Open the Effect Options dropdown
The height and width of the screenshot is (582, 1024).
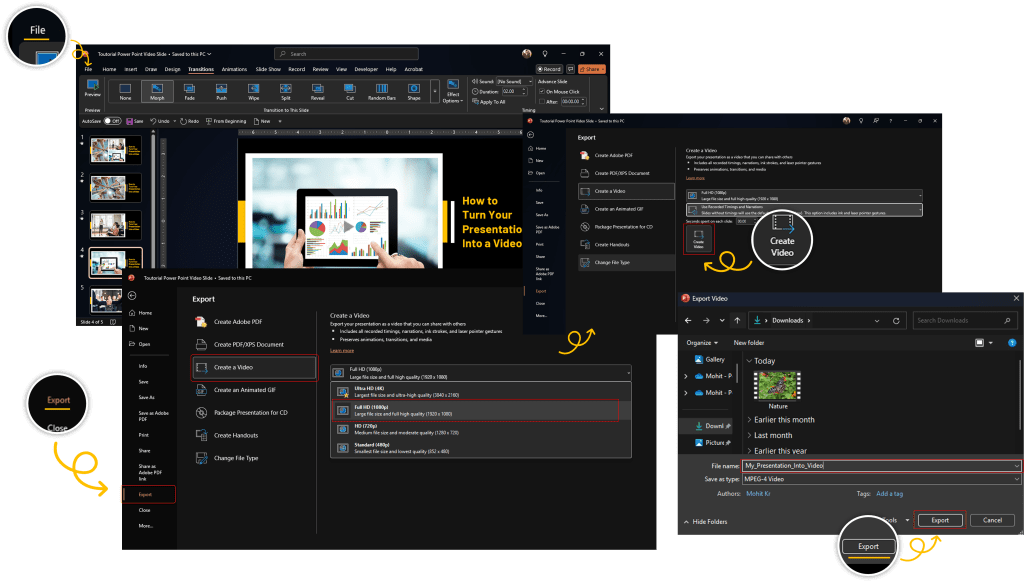pos(453,92)
